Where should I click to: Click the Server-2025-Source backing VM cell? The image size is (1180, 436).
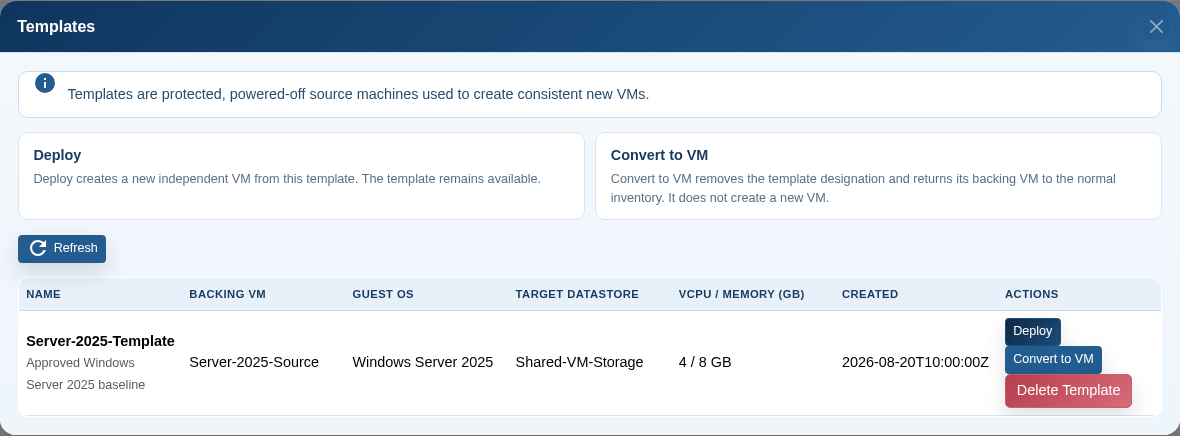254,362
